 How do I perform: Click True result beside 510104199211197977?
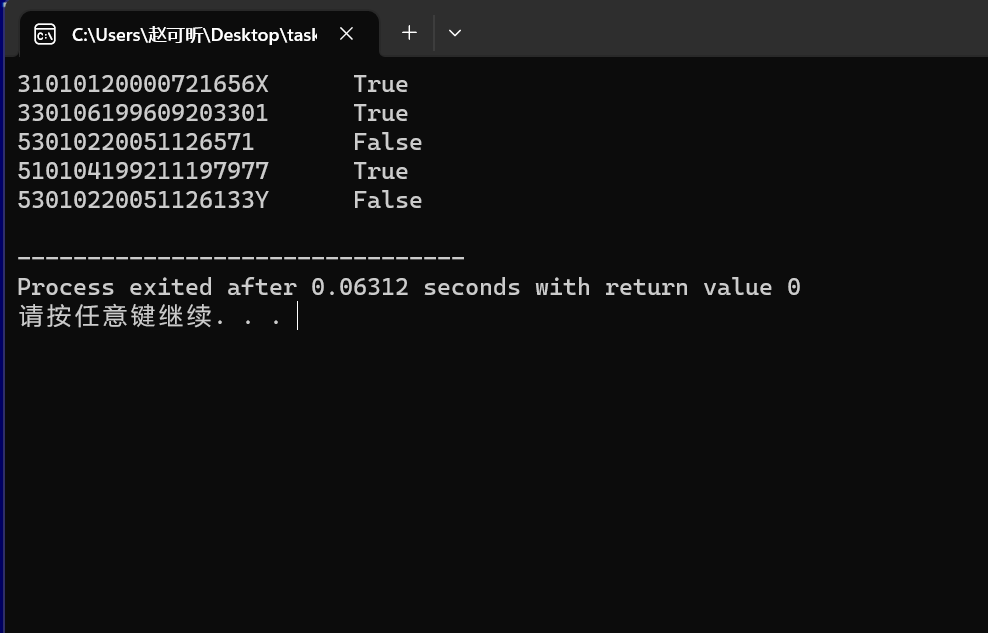tap(380, 171)
